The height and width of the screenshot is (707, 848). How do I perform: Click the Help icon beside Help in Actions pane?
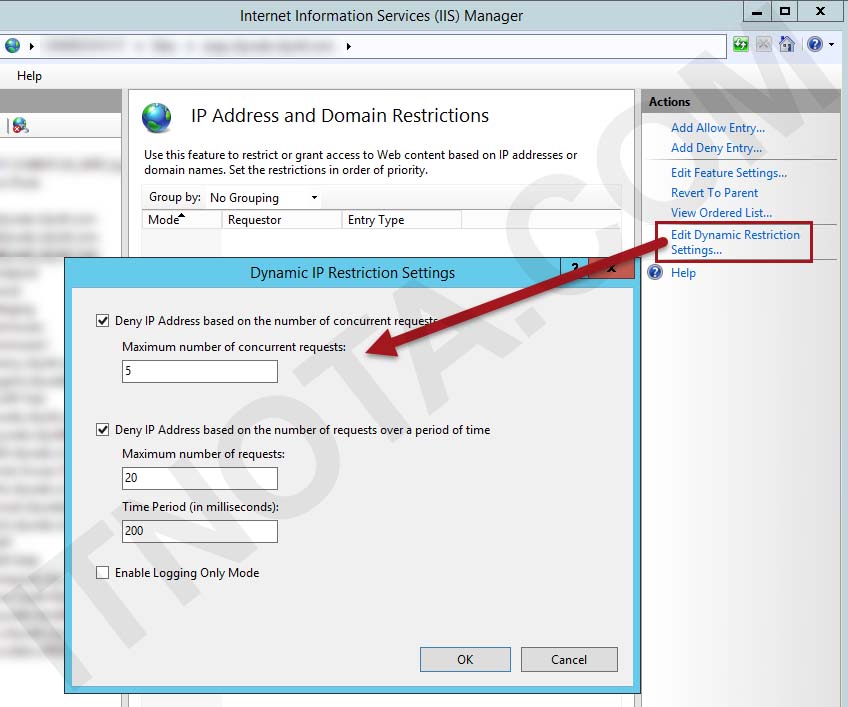[x=654, y=272]
